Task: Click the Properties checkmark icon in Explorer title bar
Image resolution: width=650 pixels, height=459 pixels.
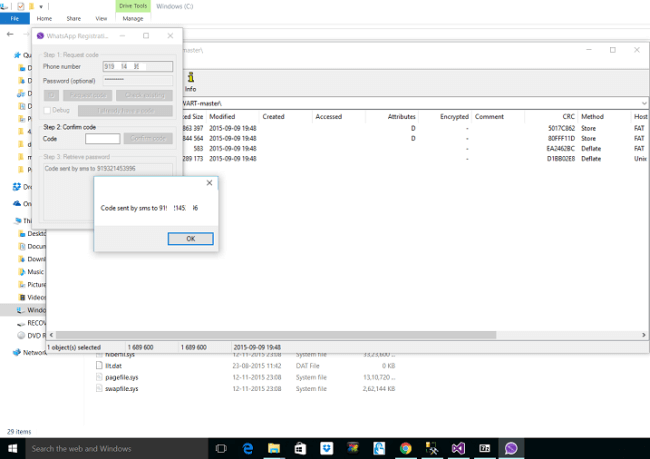Action: 20,6
